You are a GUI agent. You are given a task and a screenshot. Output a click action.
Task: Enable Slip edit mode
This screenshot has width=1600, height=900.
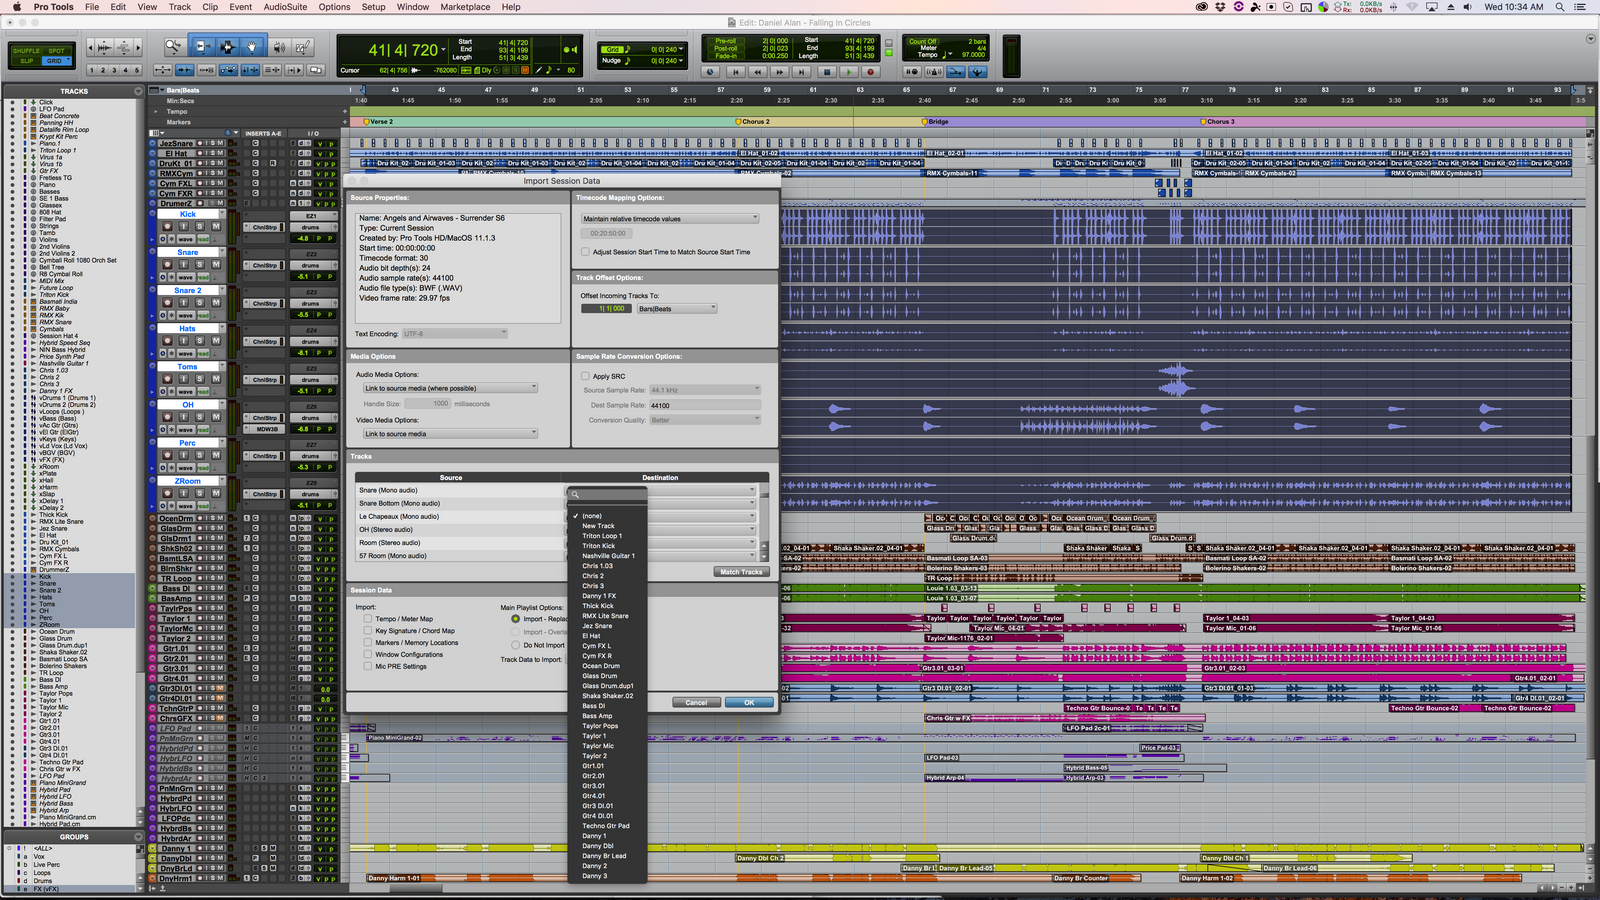pyautogui.click(x=26, y=60)
